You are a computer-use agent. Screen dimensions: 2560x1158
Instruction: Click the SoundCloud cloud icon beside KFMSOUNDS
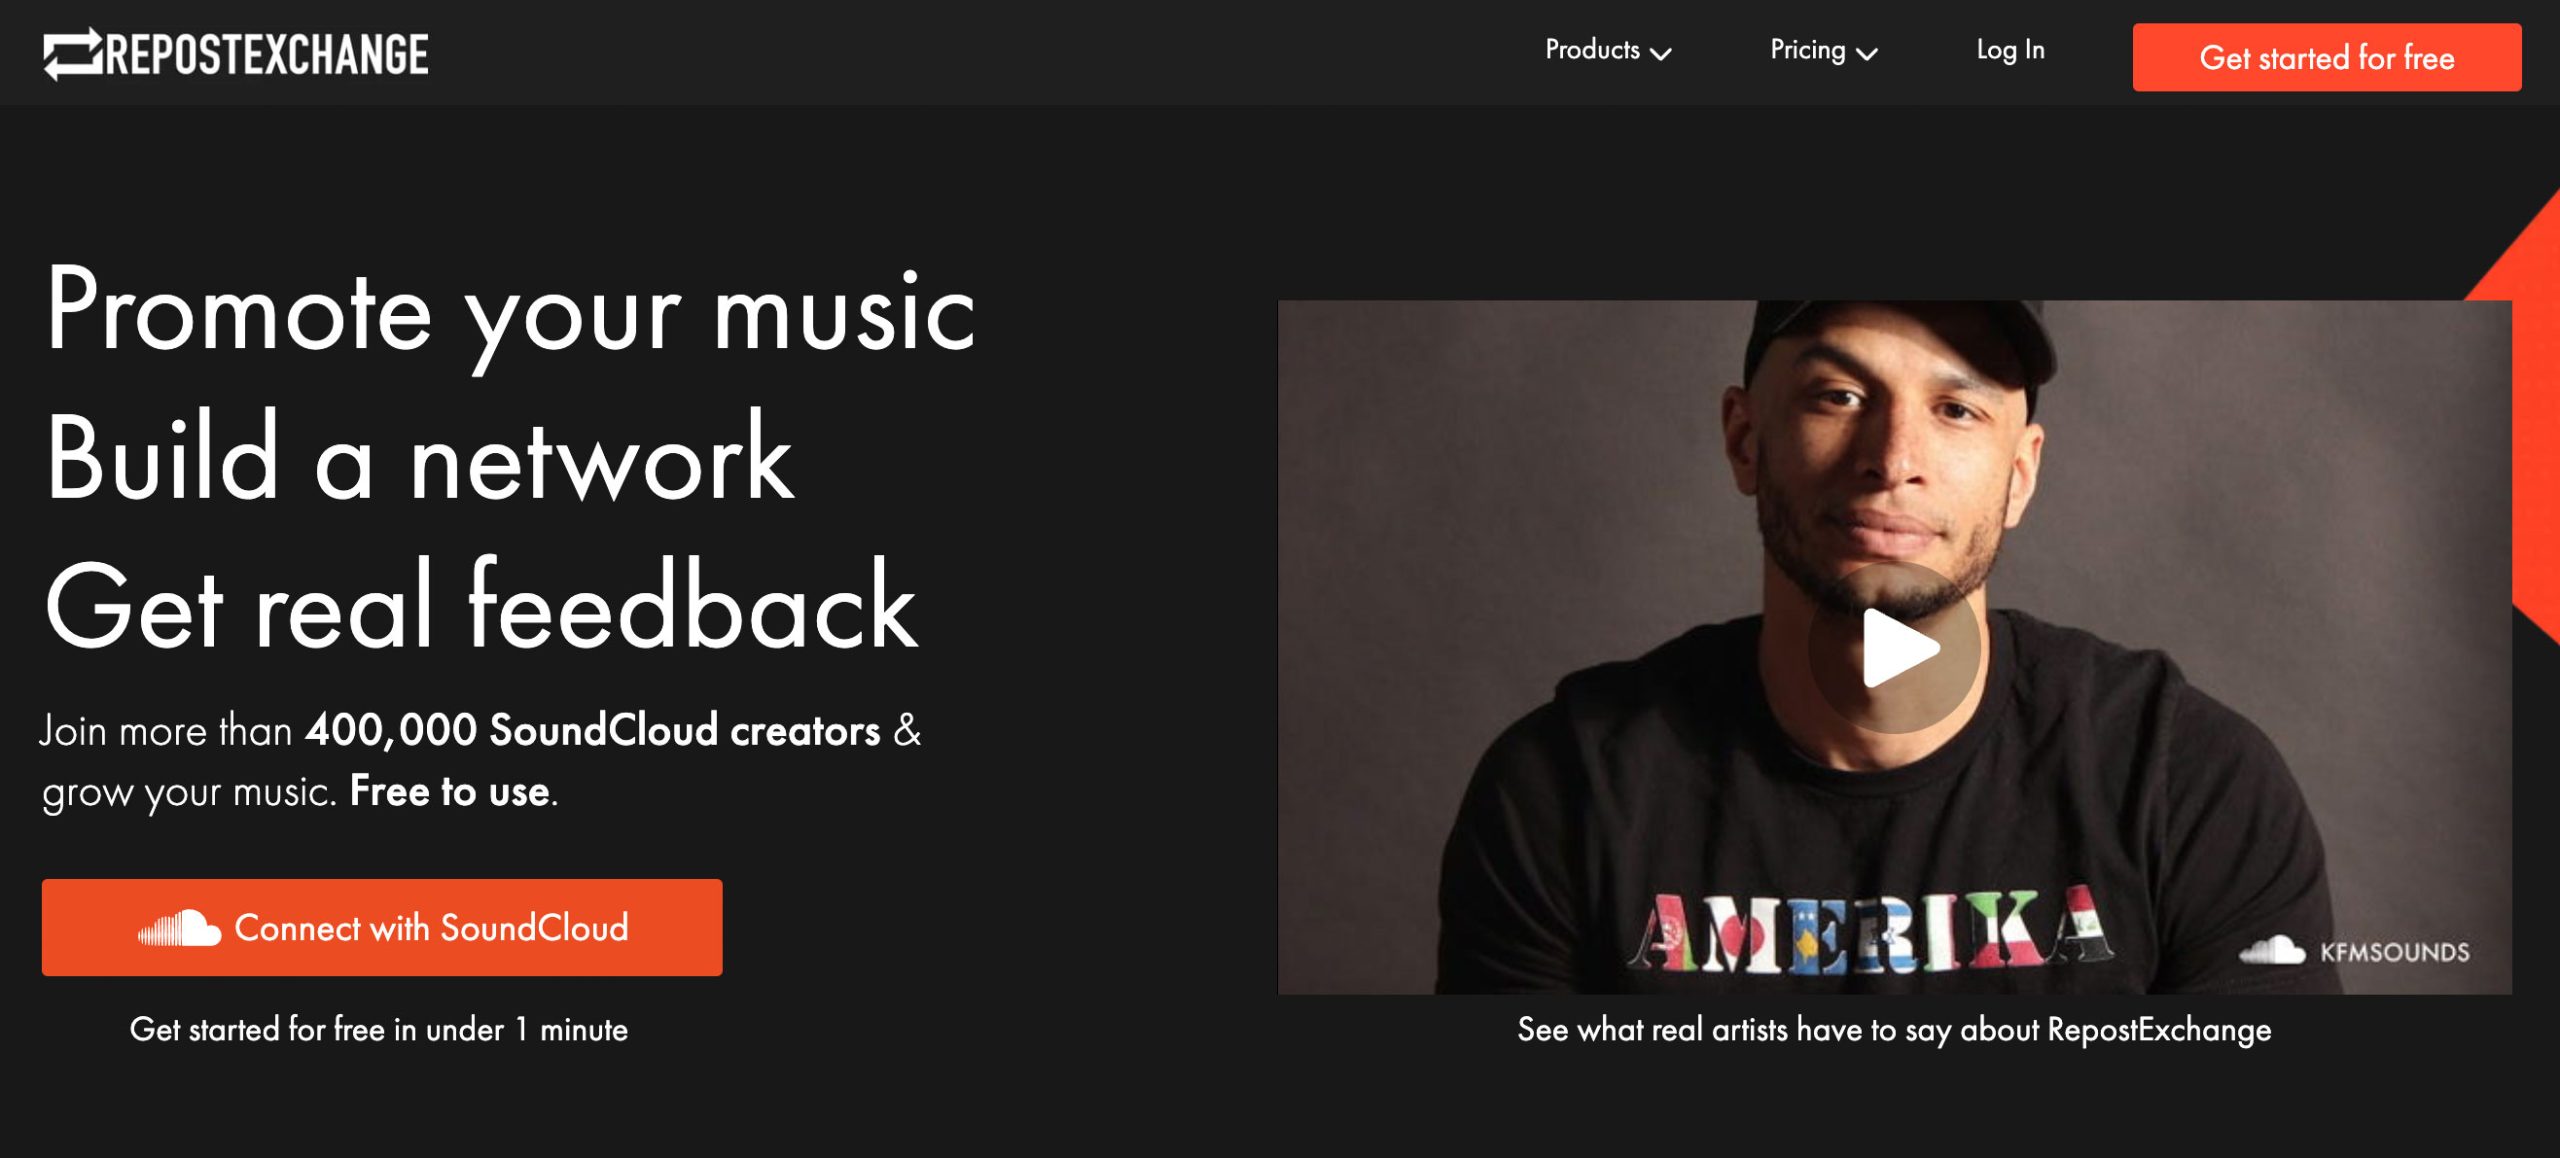click(2272, 950)
